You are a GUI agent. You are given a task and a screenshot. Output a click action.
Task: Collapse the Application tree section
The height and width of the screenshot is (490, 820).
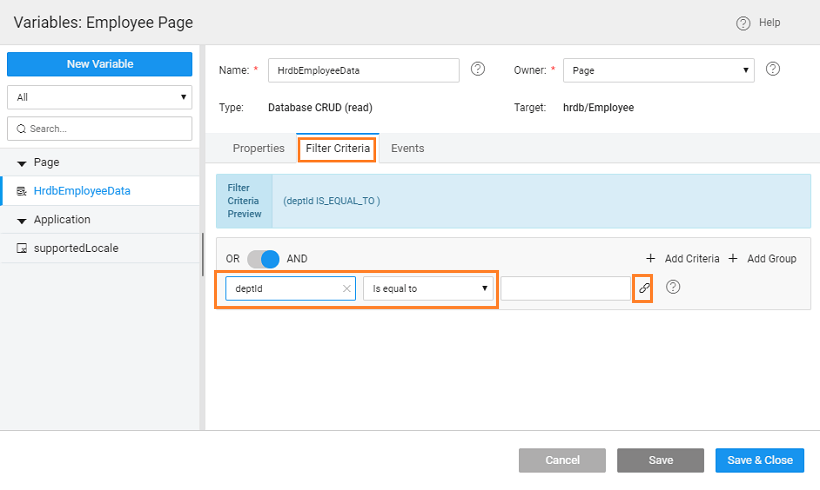22,220
